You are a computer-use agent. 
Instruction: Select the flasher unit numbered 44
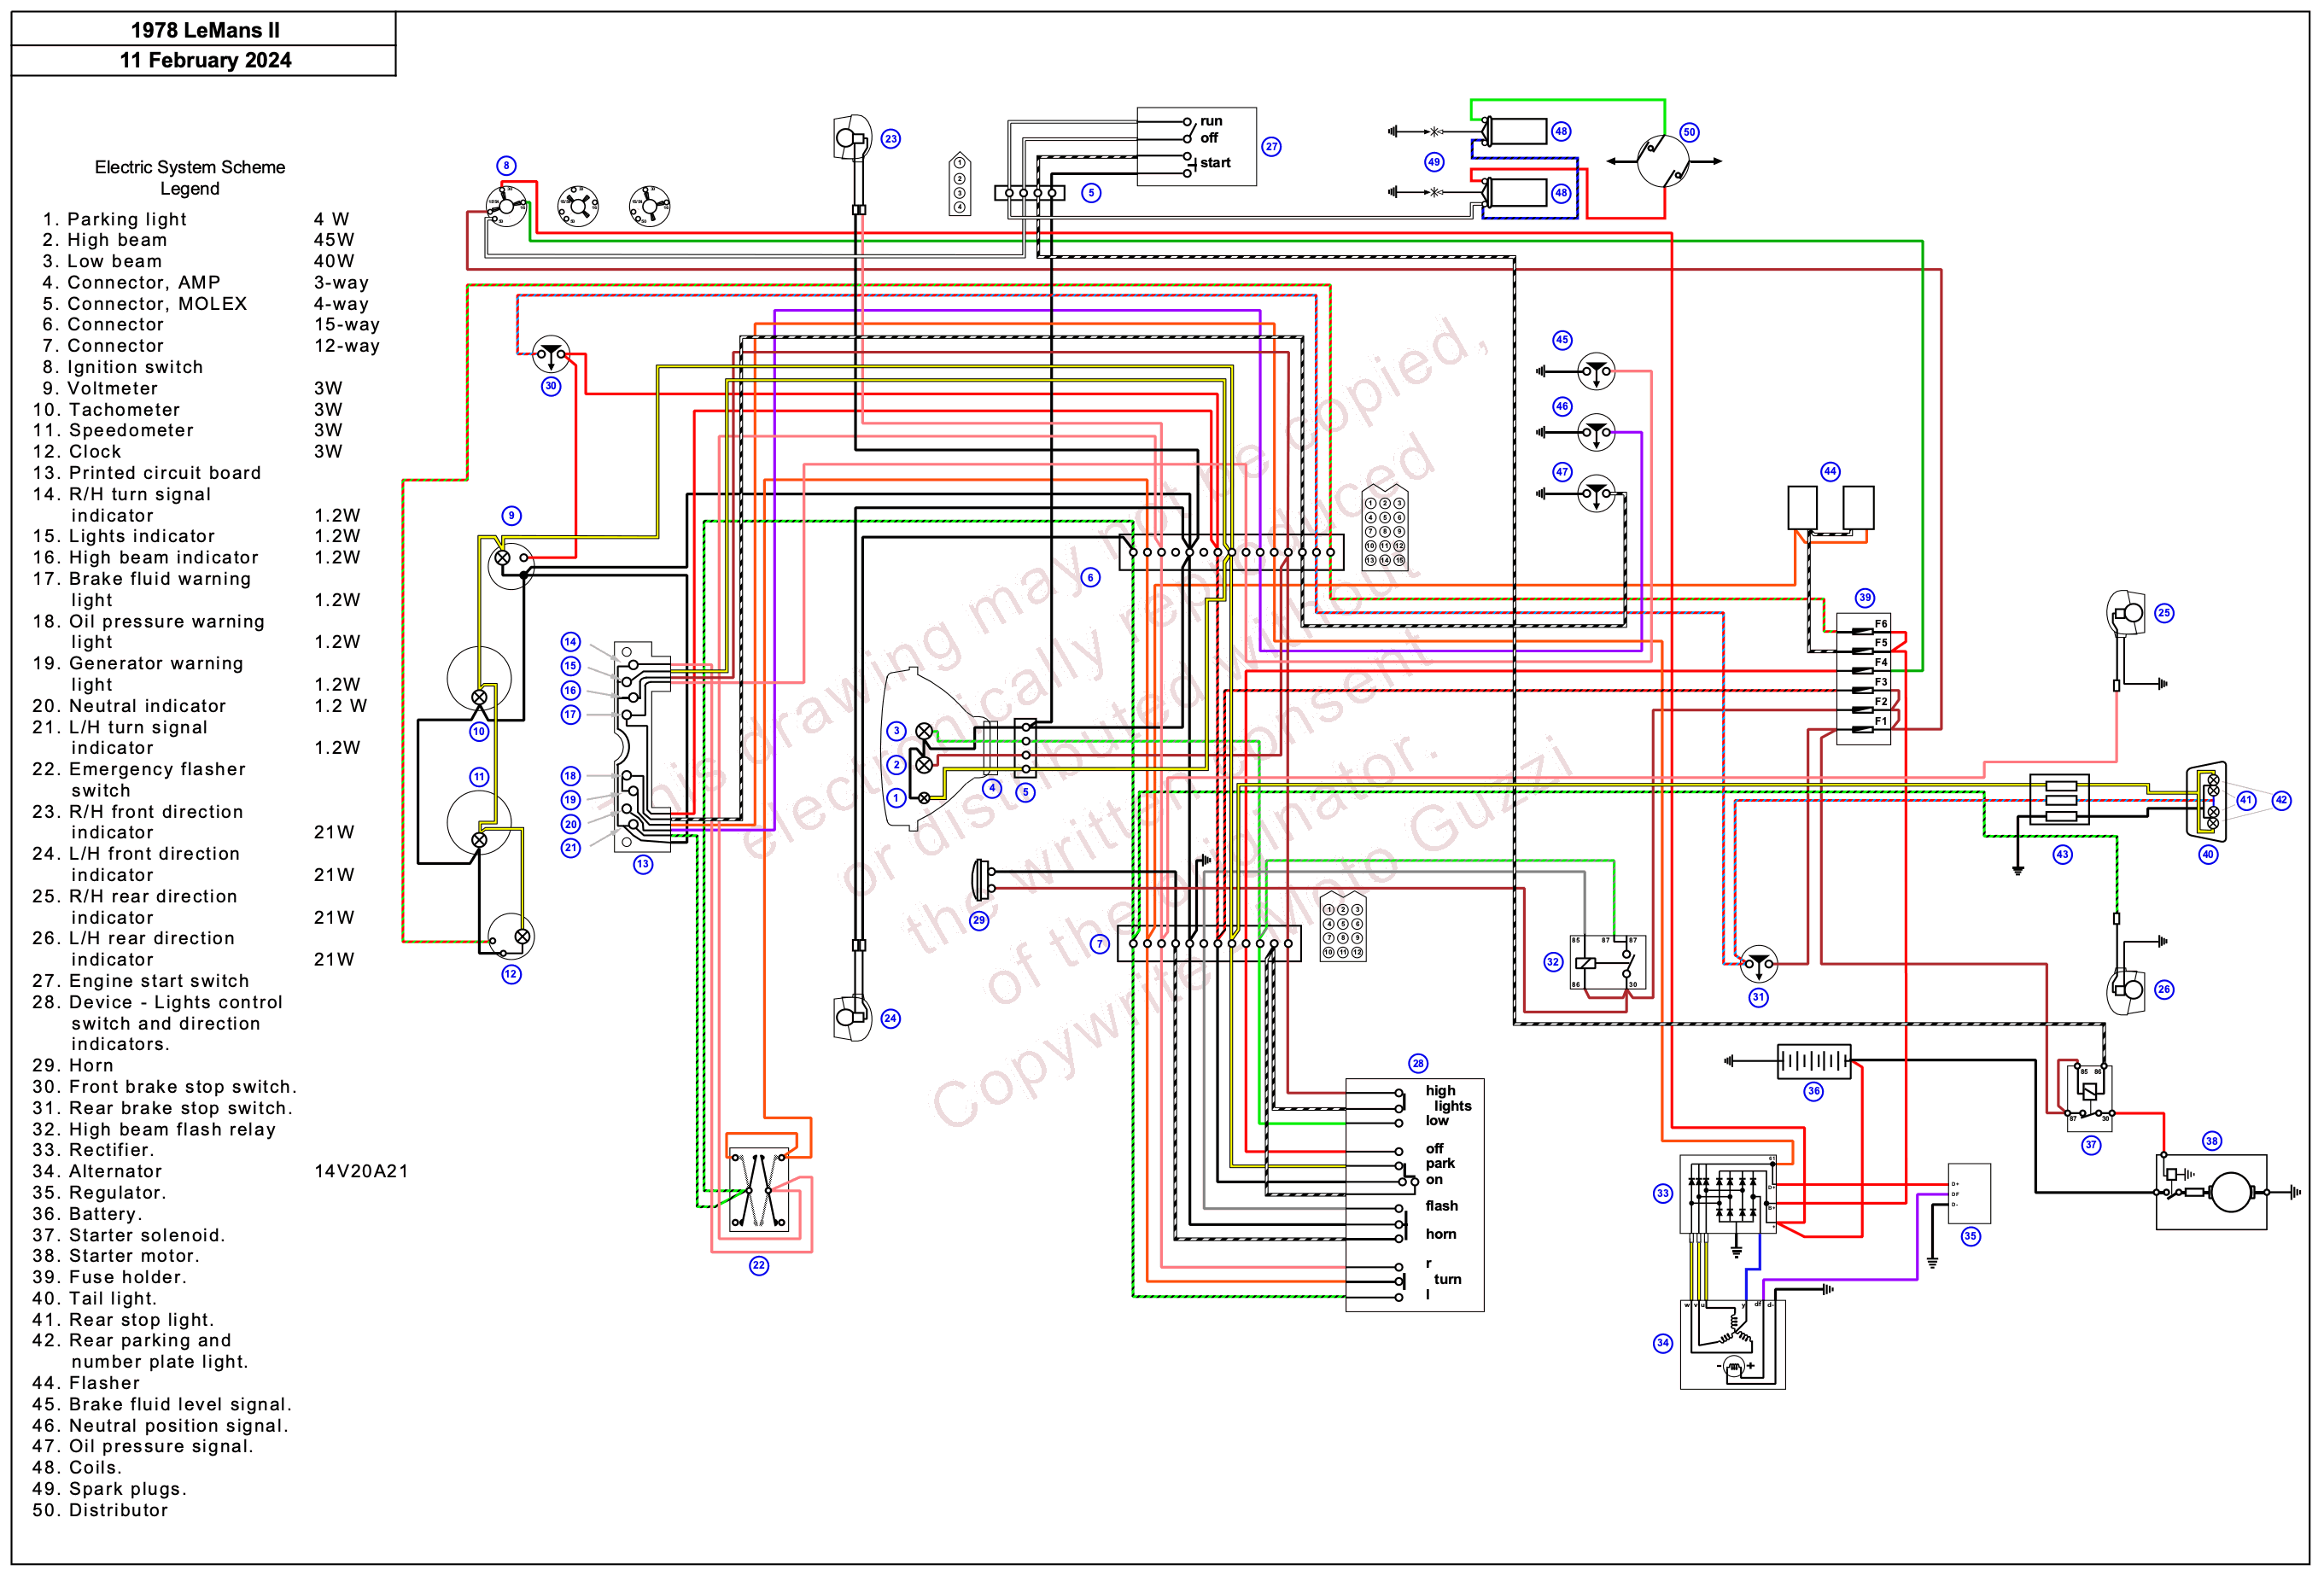pyautogui.click(x=1830, y=508)
